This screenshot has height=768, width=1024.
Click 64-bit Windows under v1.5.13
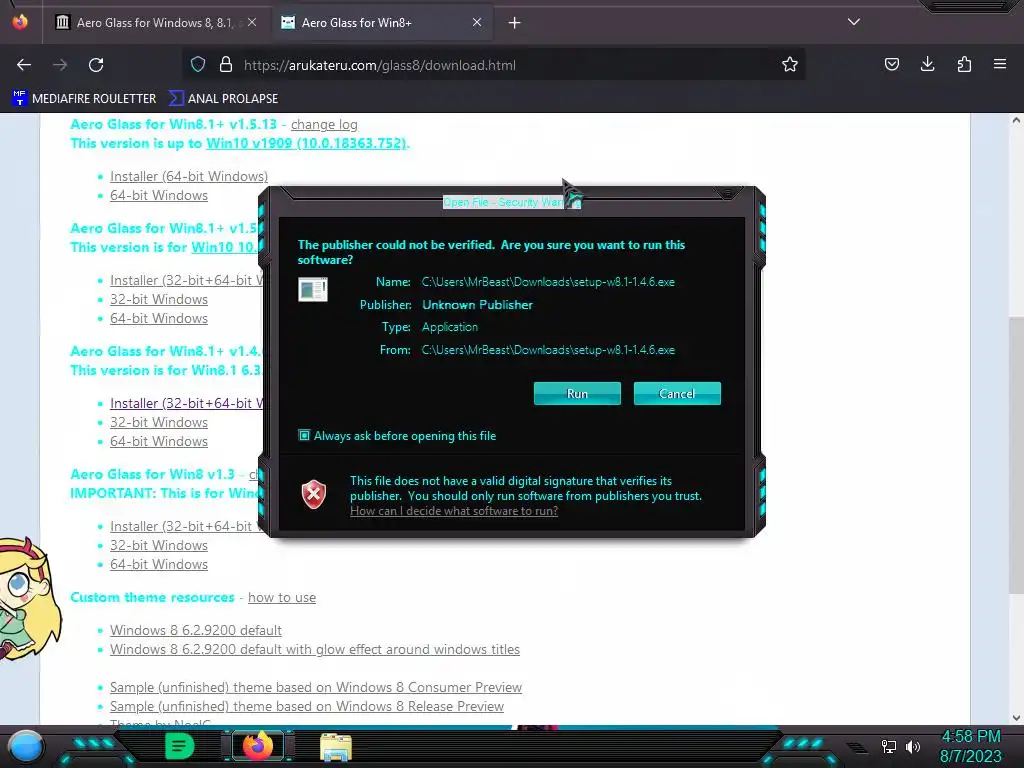point(159,195)
